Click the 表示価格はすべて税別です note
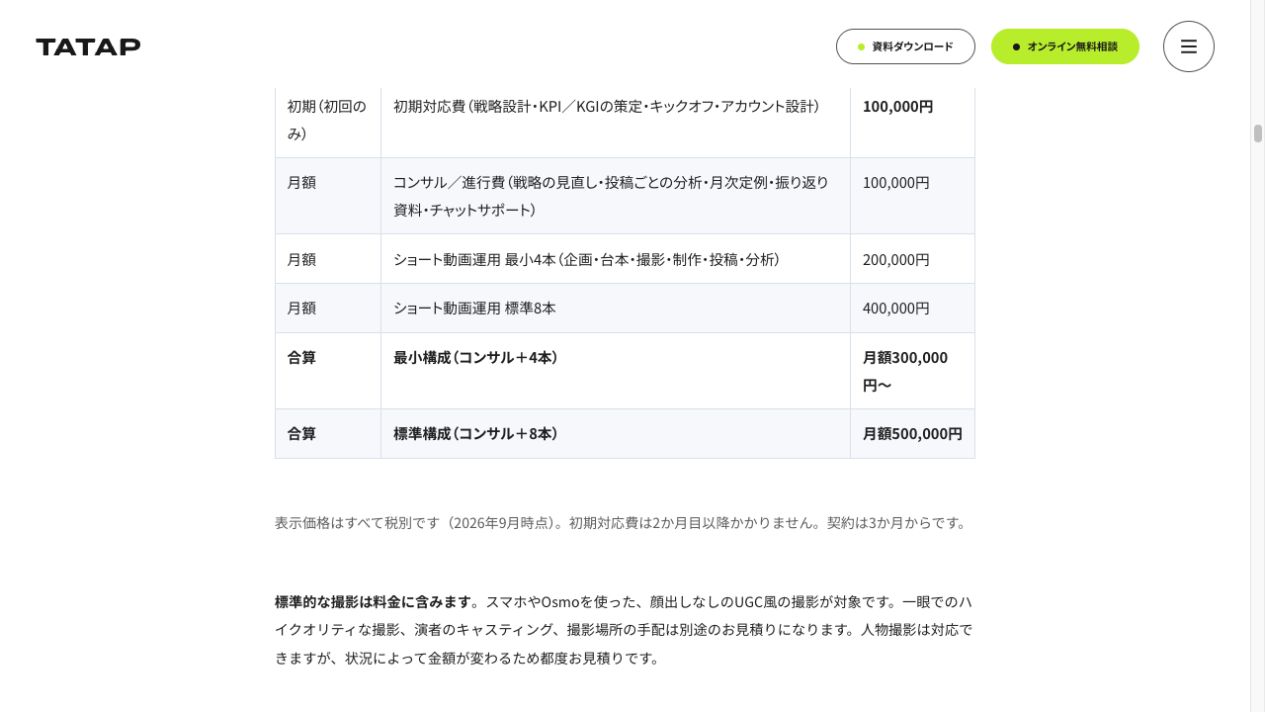Image resolution: width=1265 pixels, height=712 pixels. [x=621, y=522]
